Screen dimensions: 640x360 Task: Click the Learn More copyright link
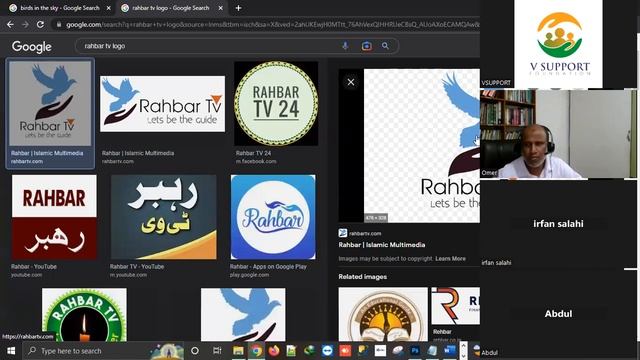coord(450,258)
